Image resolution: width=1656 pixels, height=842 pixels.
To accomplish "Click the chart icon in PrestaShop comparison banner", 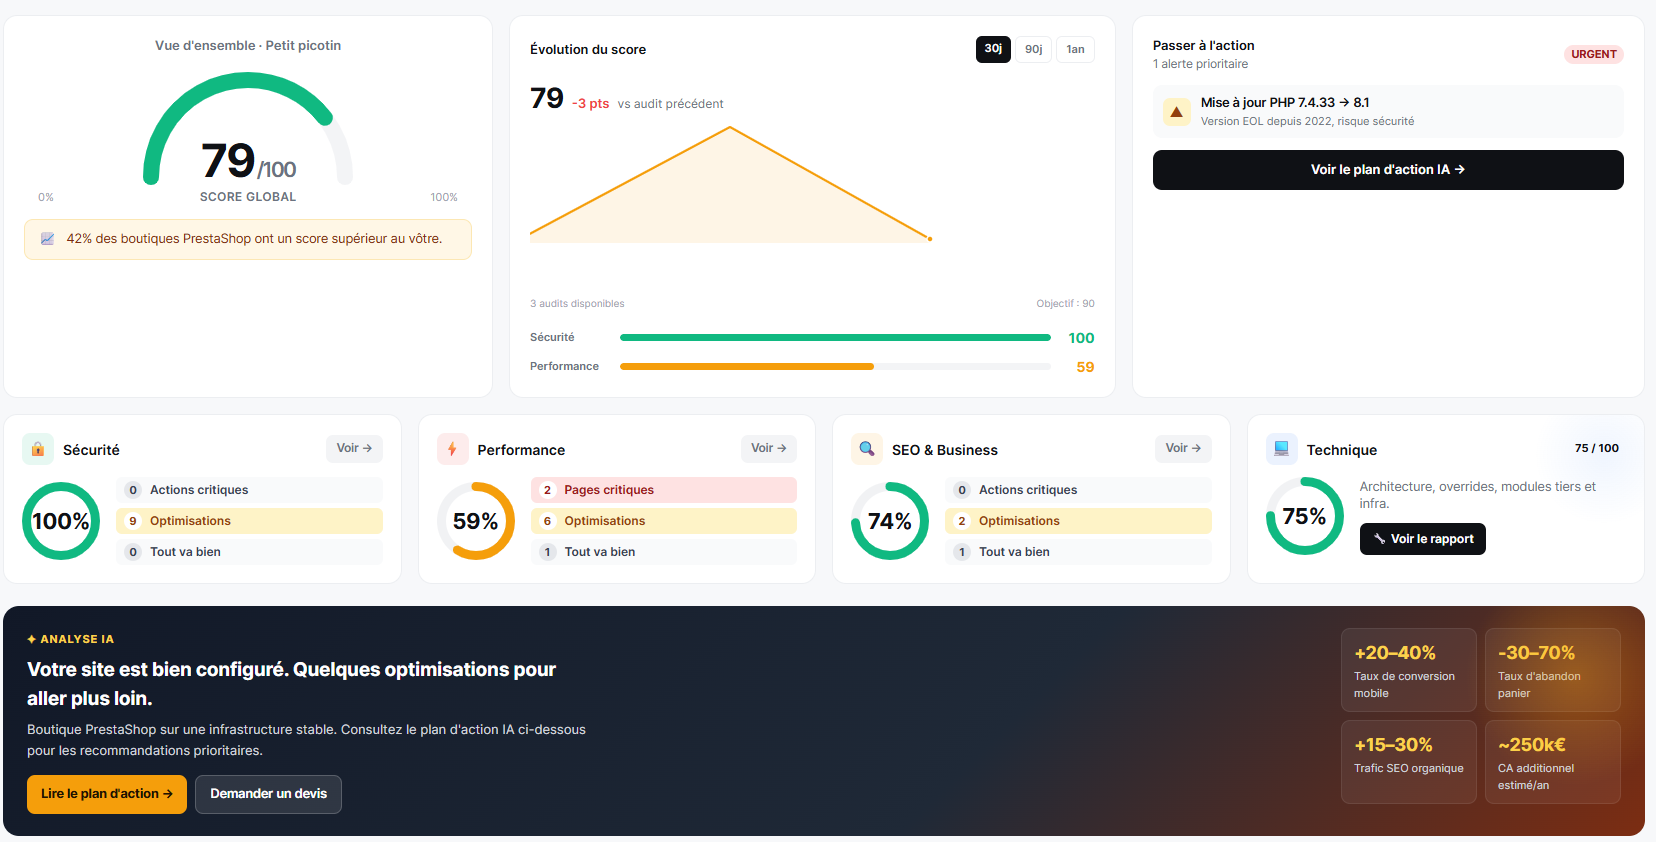I will tap(47, 239).
